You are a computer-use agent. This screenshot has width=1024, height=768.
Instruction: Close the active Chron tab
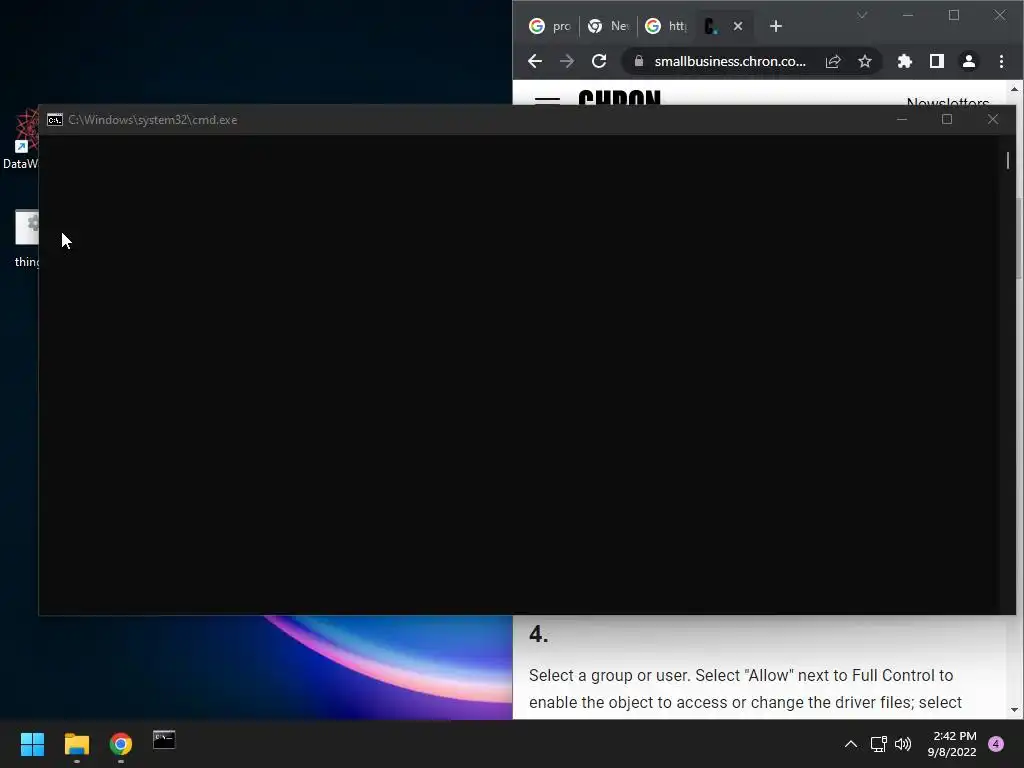click(x=737, y=26)
